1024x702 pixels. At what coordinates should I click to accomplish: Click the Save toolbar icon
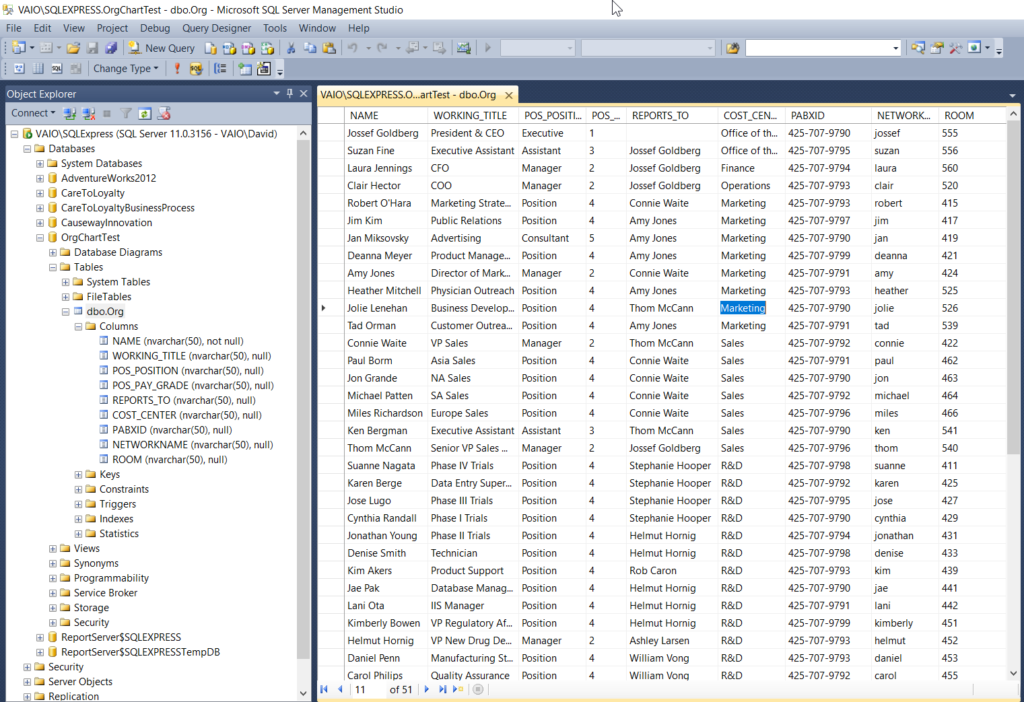(x=91, y=48)
